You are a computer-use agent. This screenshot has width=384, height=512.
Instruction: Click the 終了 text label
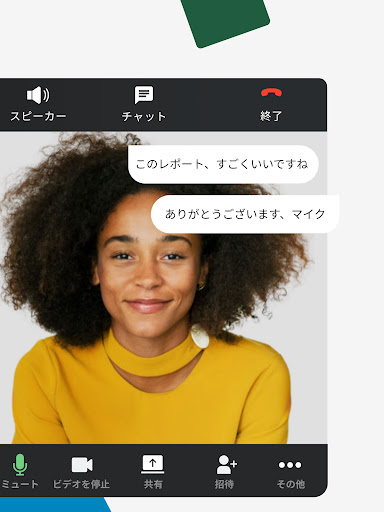(271, 116)
